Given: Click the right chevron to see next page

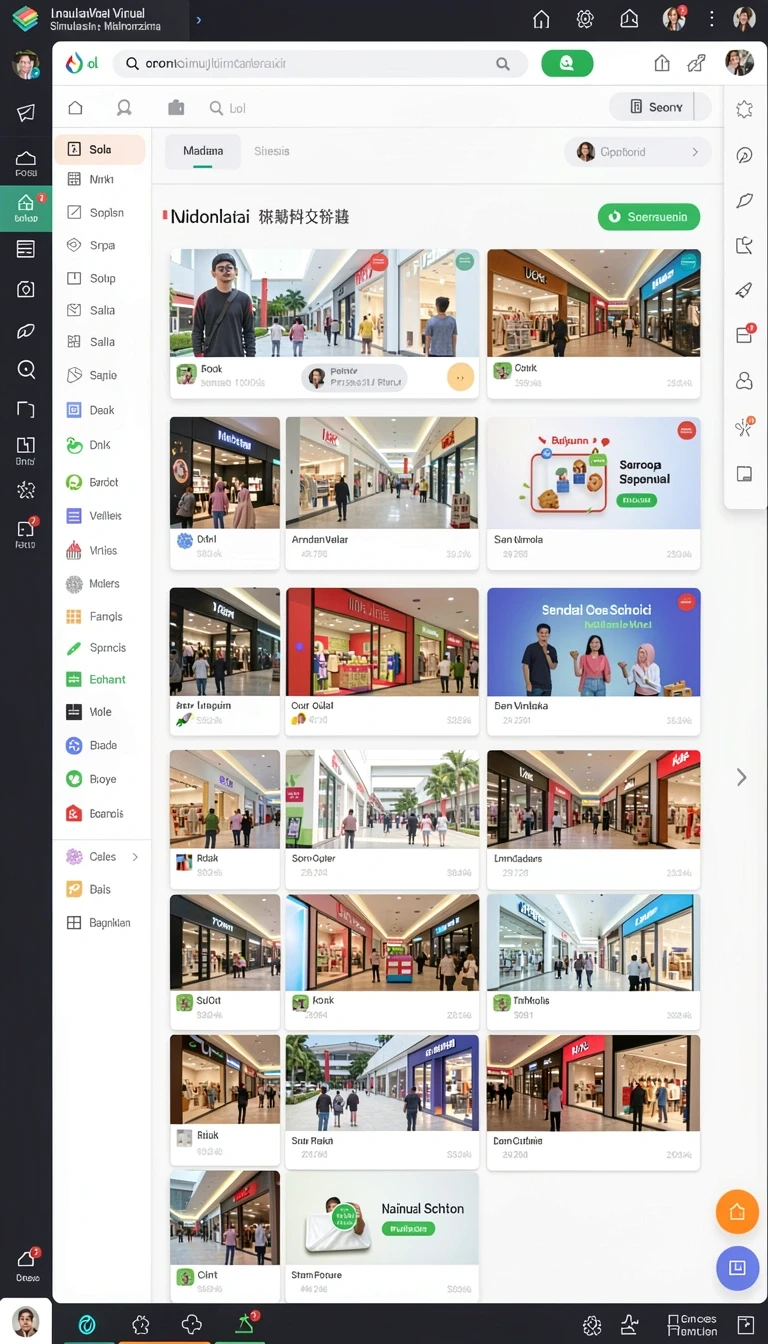Looking at the screenshot, I should coord(741,777).
